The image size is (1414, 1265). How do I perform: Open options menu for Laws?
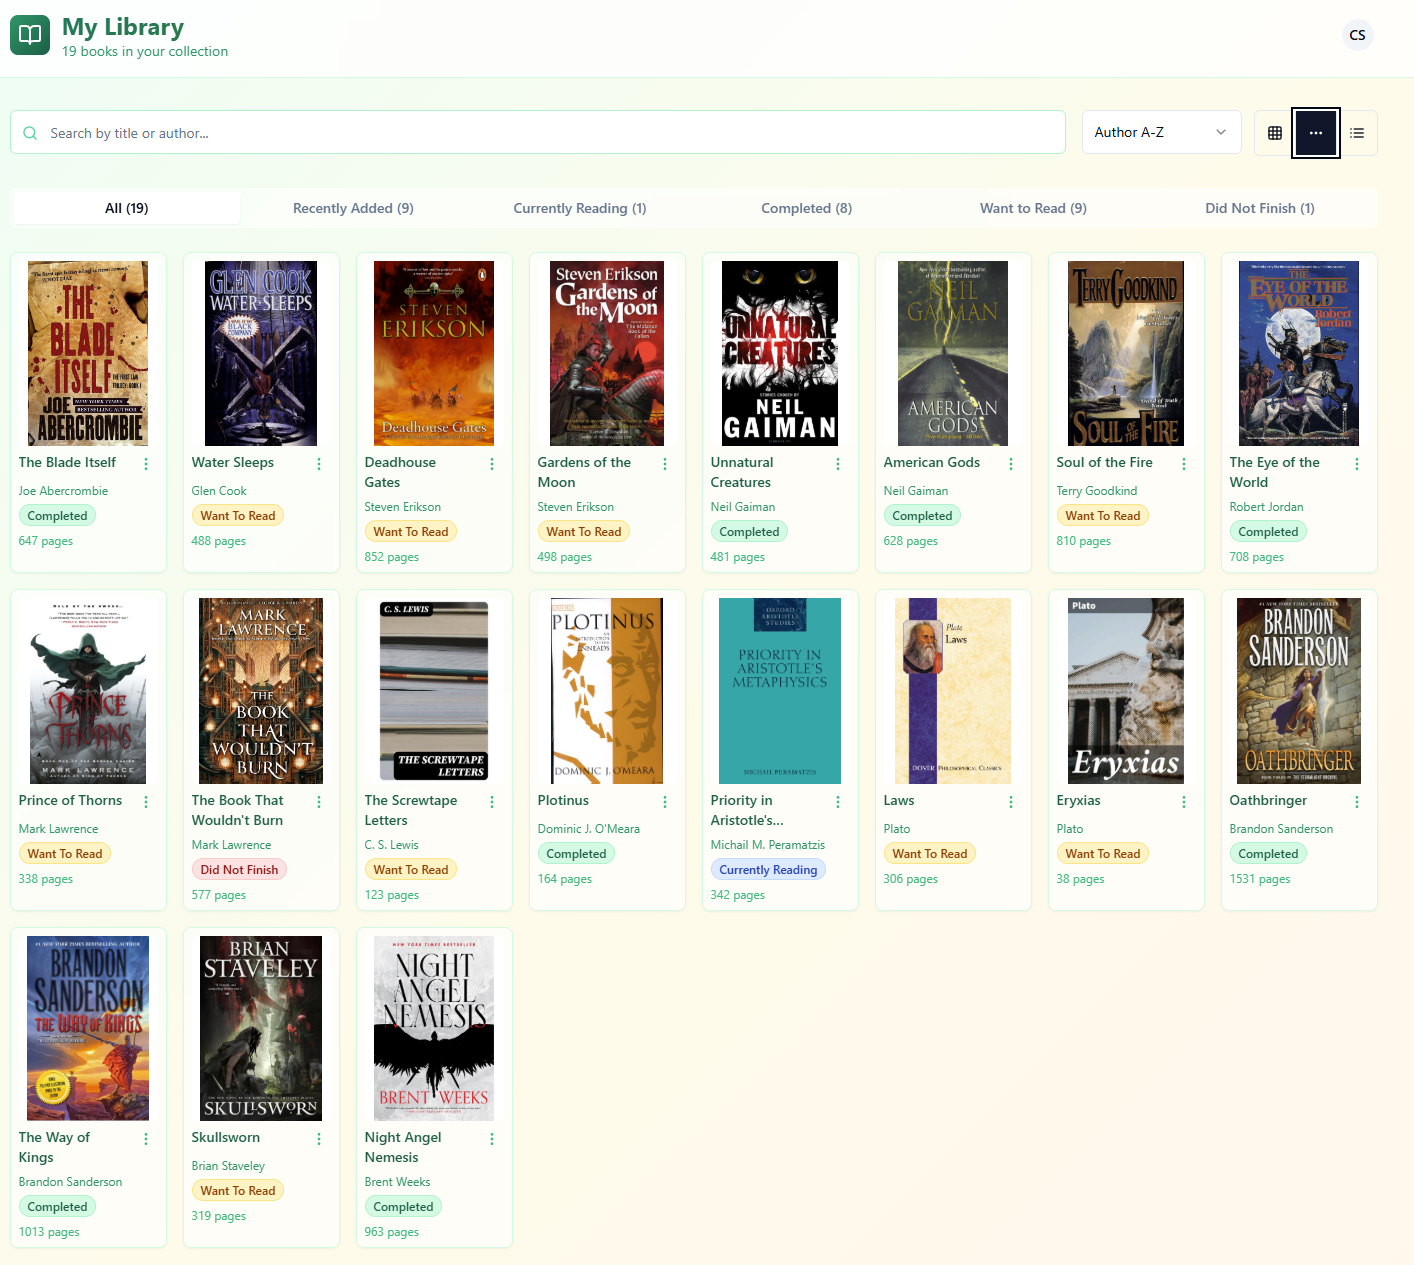(x=1011, y=802)
